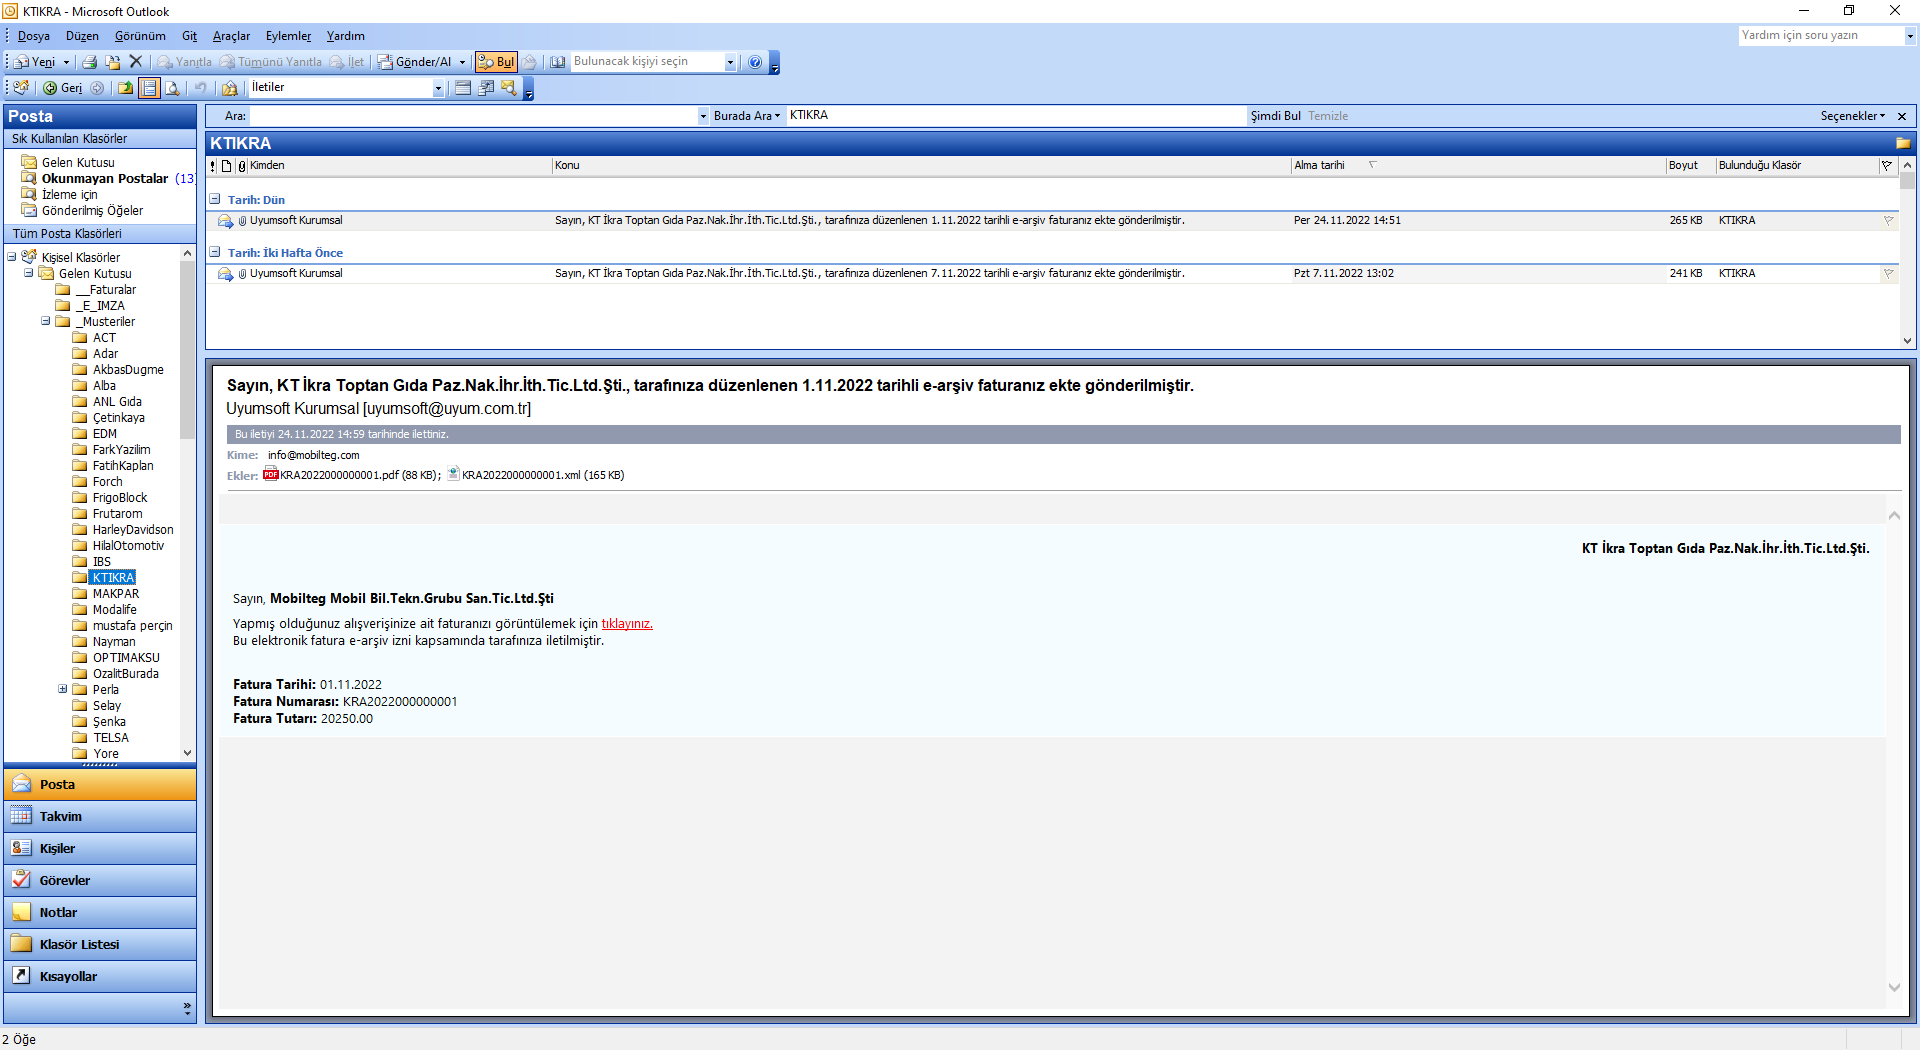This screenshot has width=1920, height=1050.
Task: Open the Eylemler menu
Action: click(288, 36)
